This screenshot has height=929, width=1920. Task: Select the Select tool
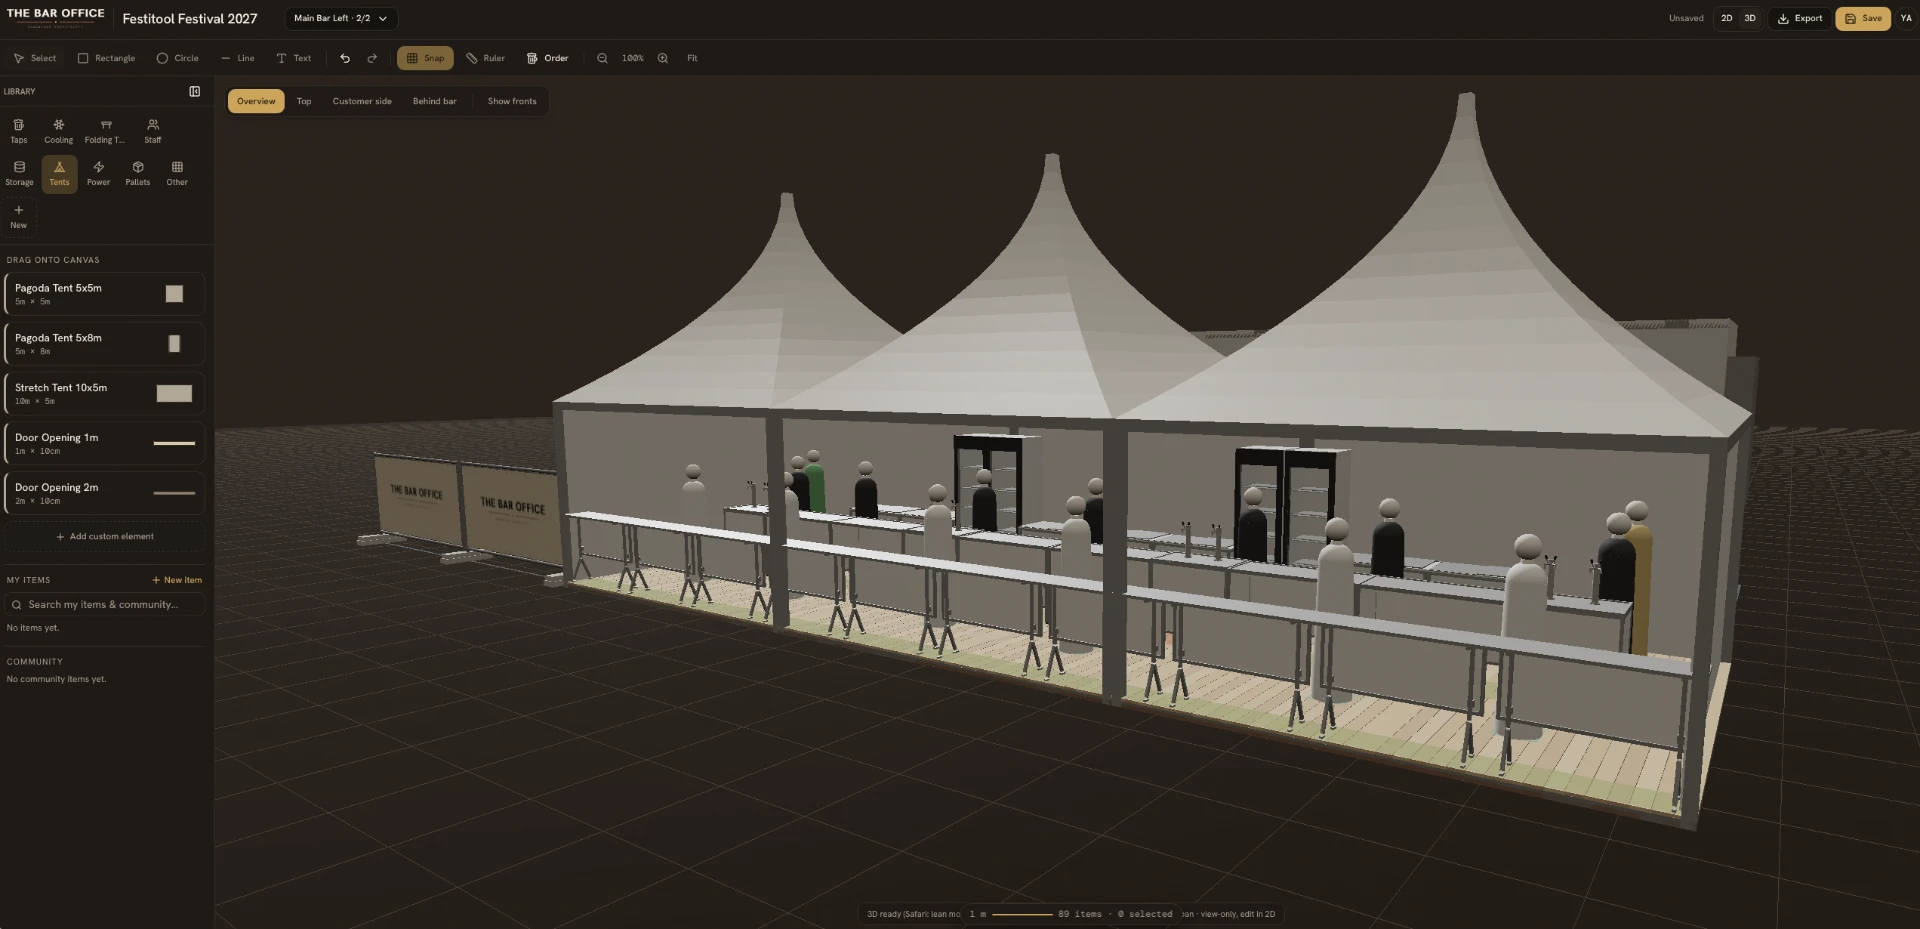tap(35, 58)
